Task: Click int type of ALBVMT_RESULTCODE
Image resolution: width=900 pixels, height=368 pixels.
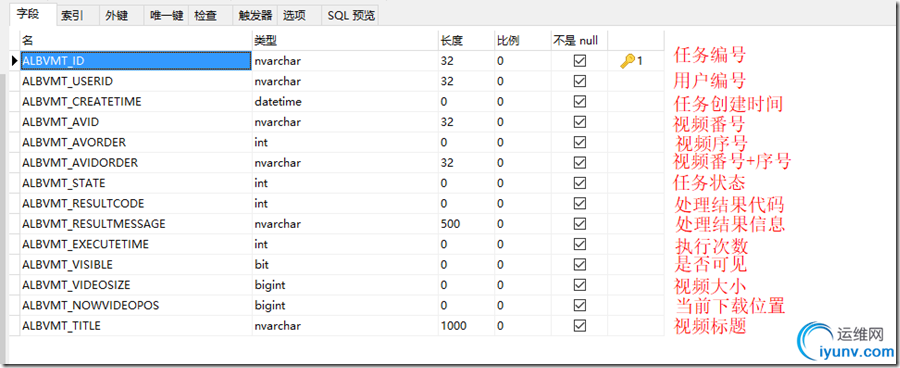Action: 261,204
